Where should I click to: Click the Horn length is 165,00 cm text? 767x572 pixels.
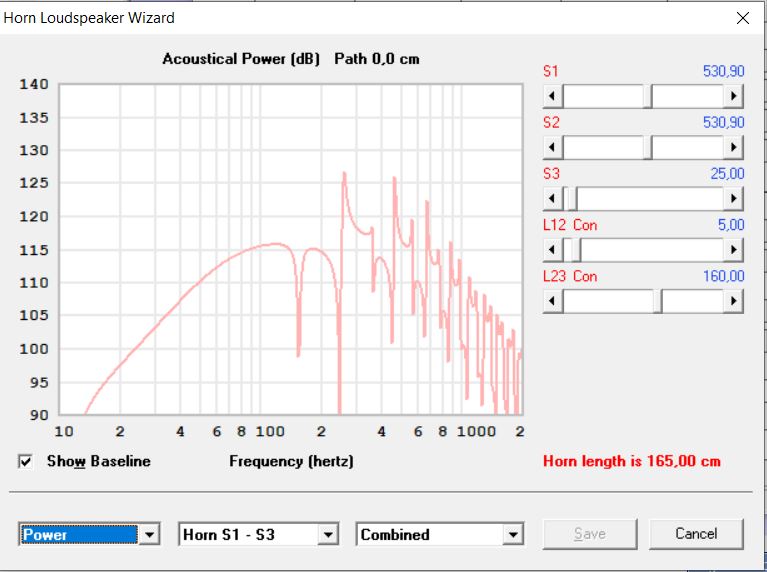coord(632,461)
